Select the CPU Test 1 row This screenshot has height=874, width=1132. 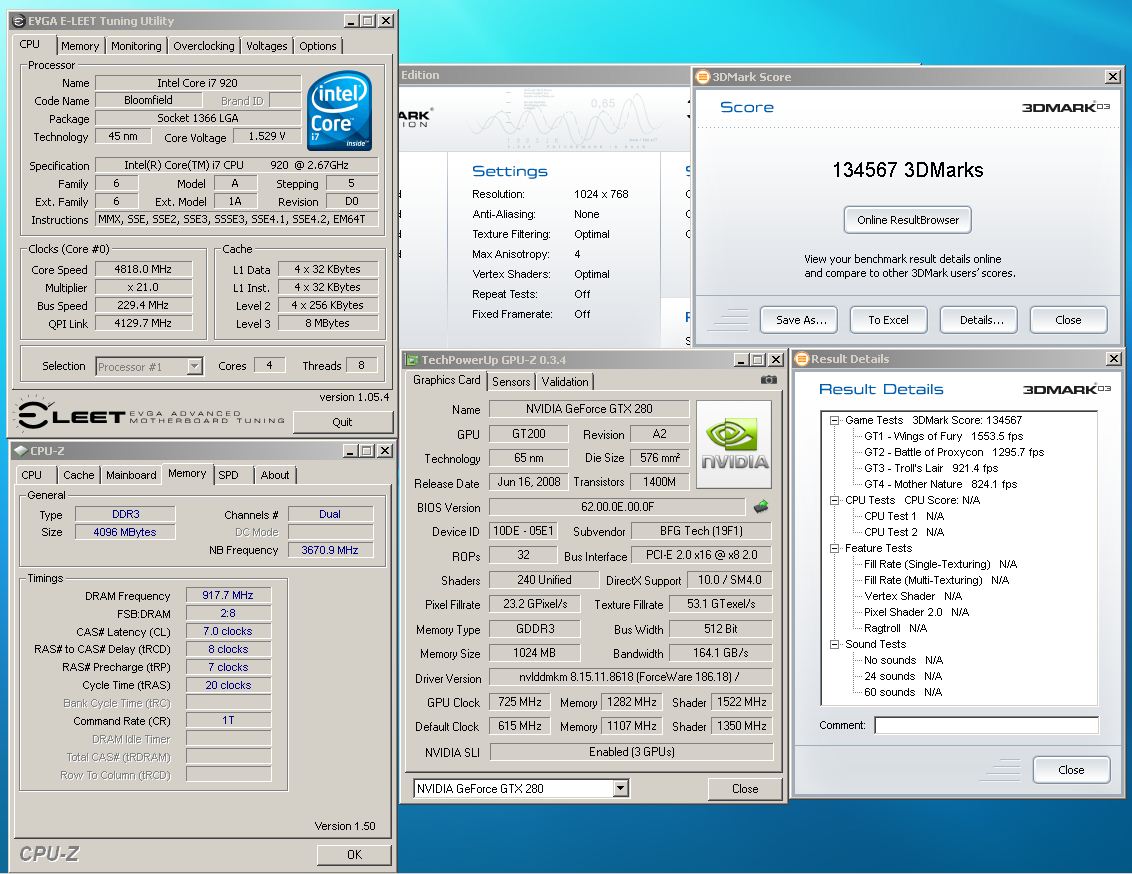904,516
